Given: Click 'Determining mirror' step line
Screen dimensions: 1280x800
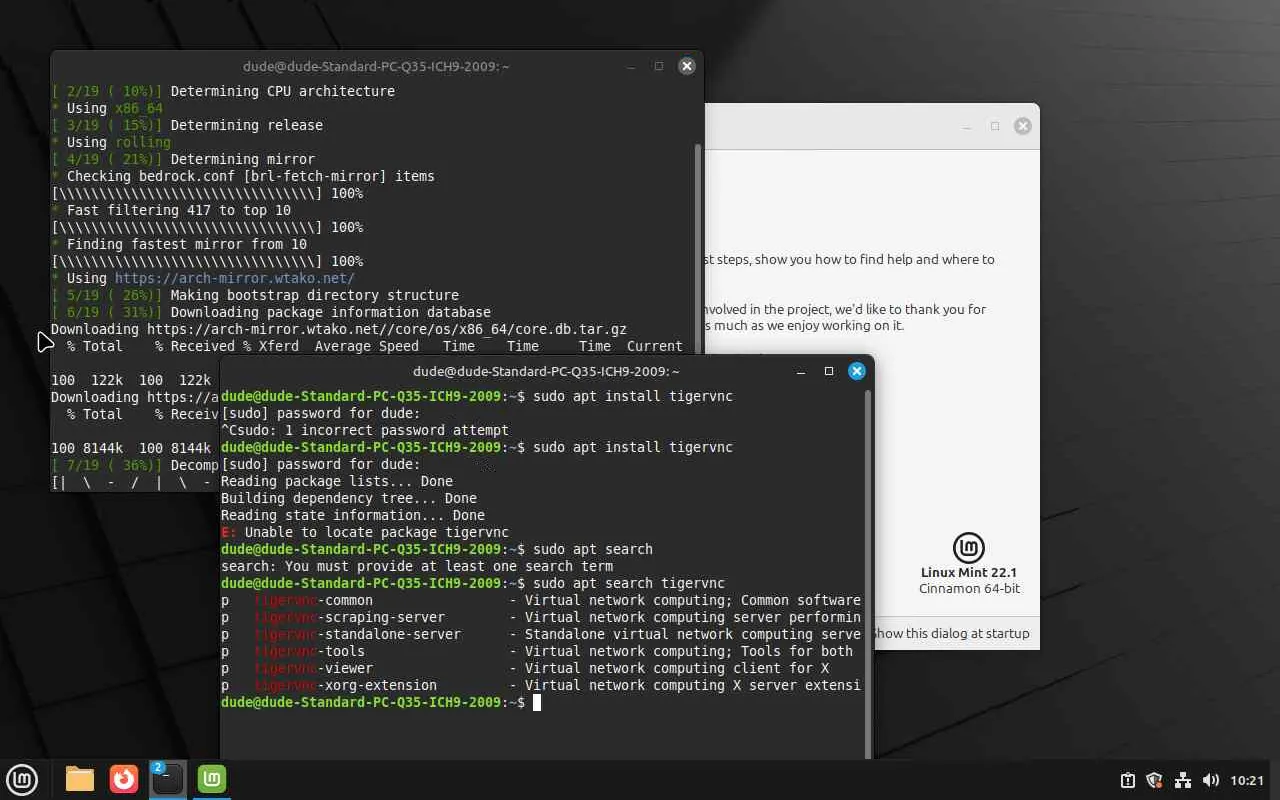Looking at the screenshot, I should click(x=243, y=159).
